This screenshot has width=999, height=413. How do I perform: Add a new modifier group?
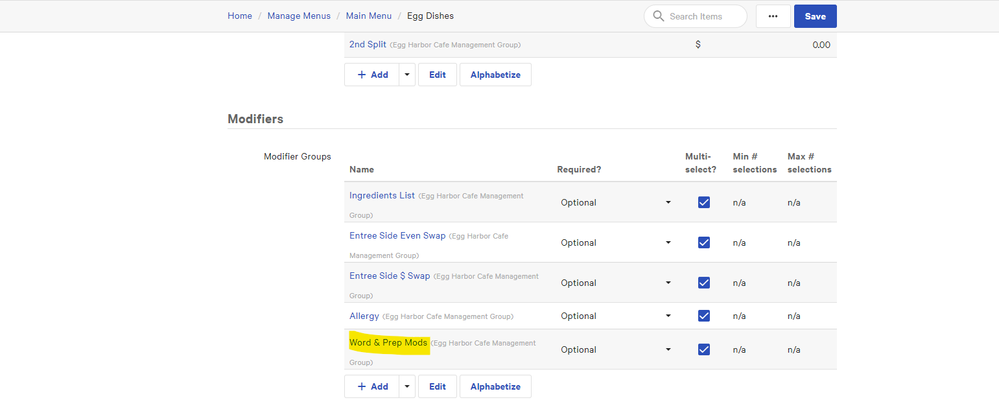pyautogui.click(x=372, y=386)
